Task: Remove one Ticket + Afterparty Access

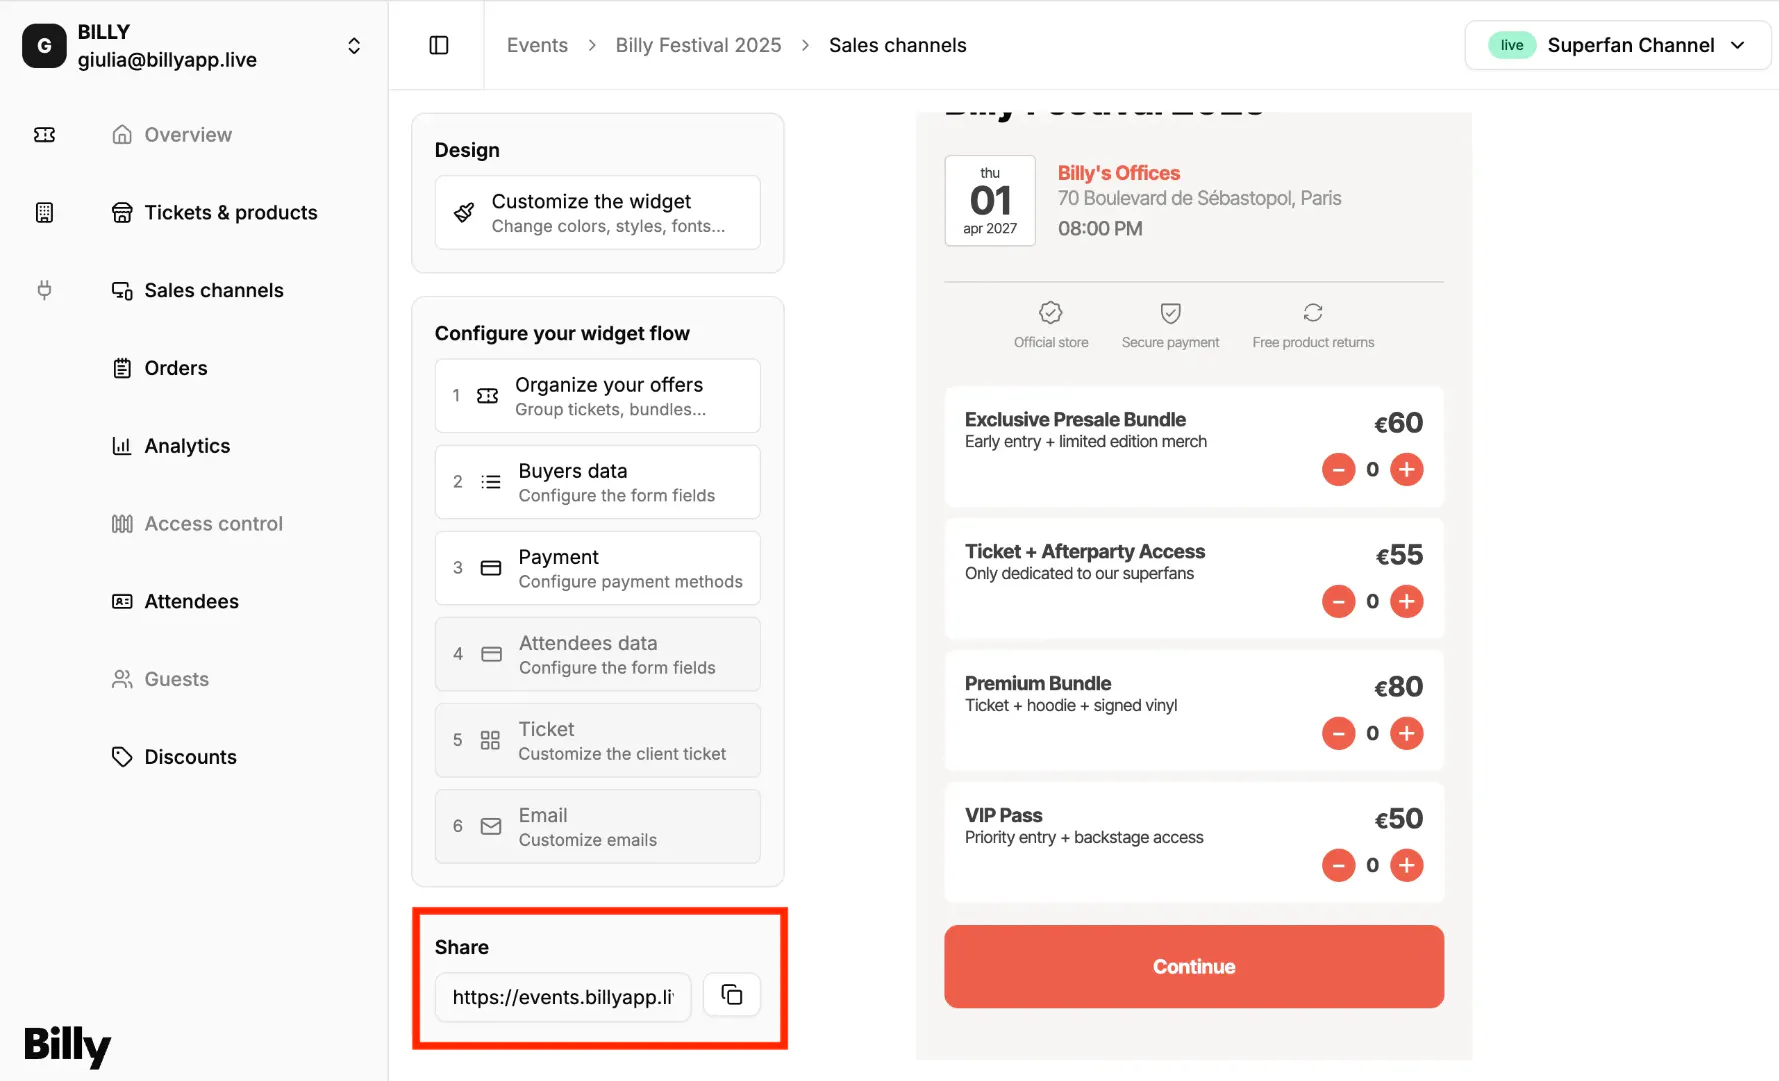Action: [1338, 601]
